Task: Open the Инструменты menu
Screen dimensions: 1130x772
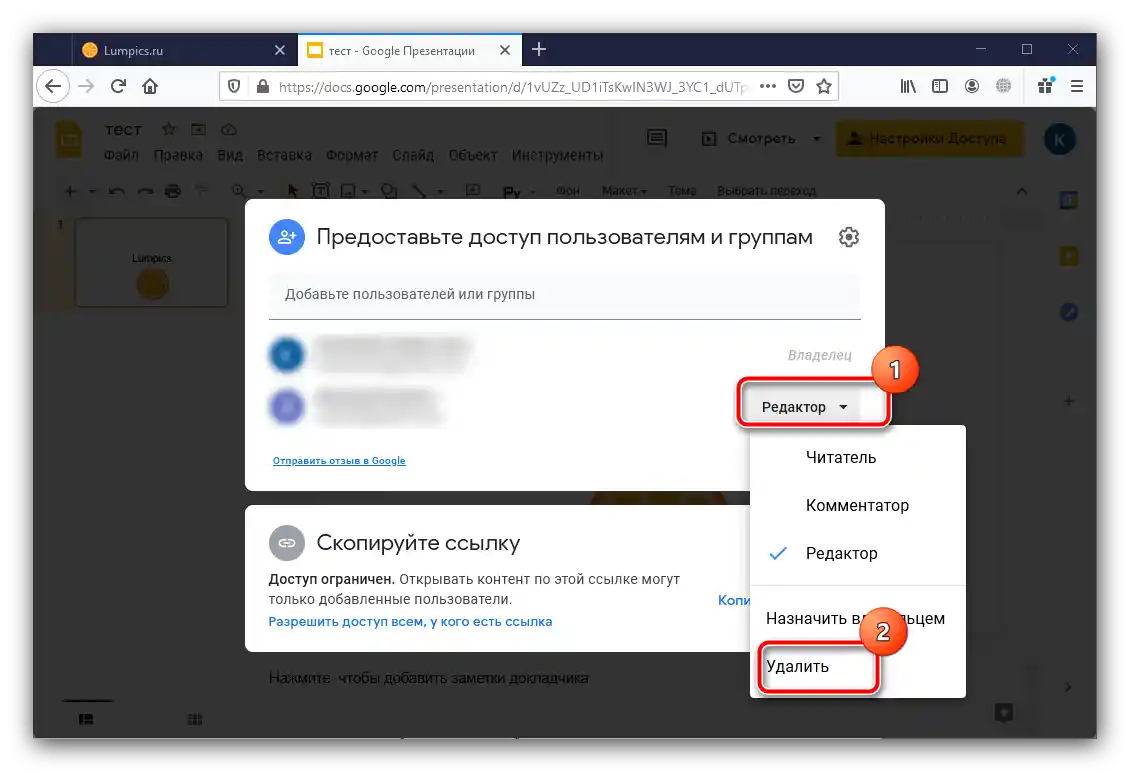Action: pyautogui.click(x=557, y=155)
